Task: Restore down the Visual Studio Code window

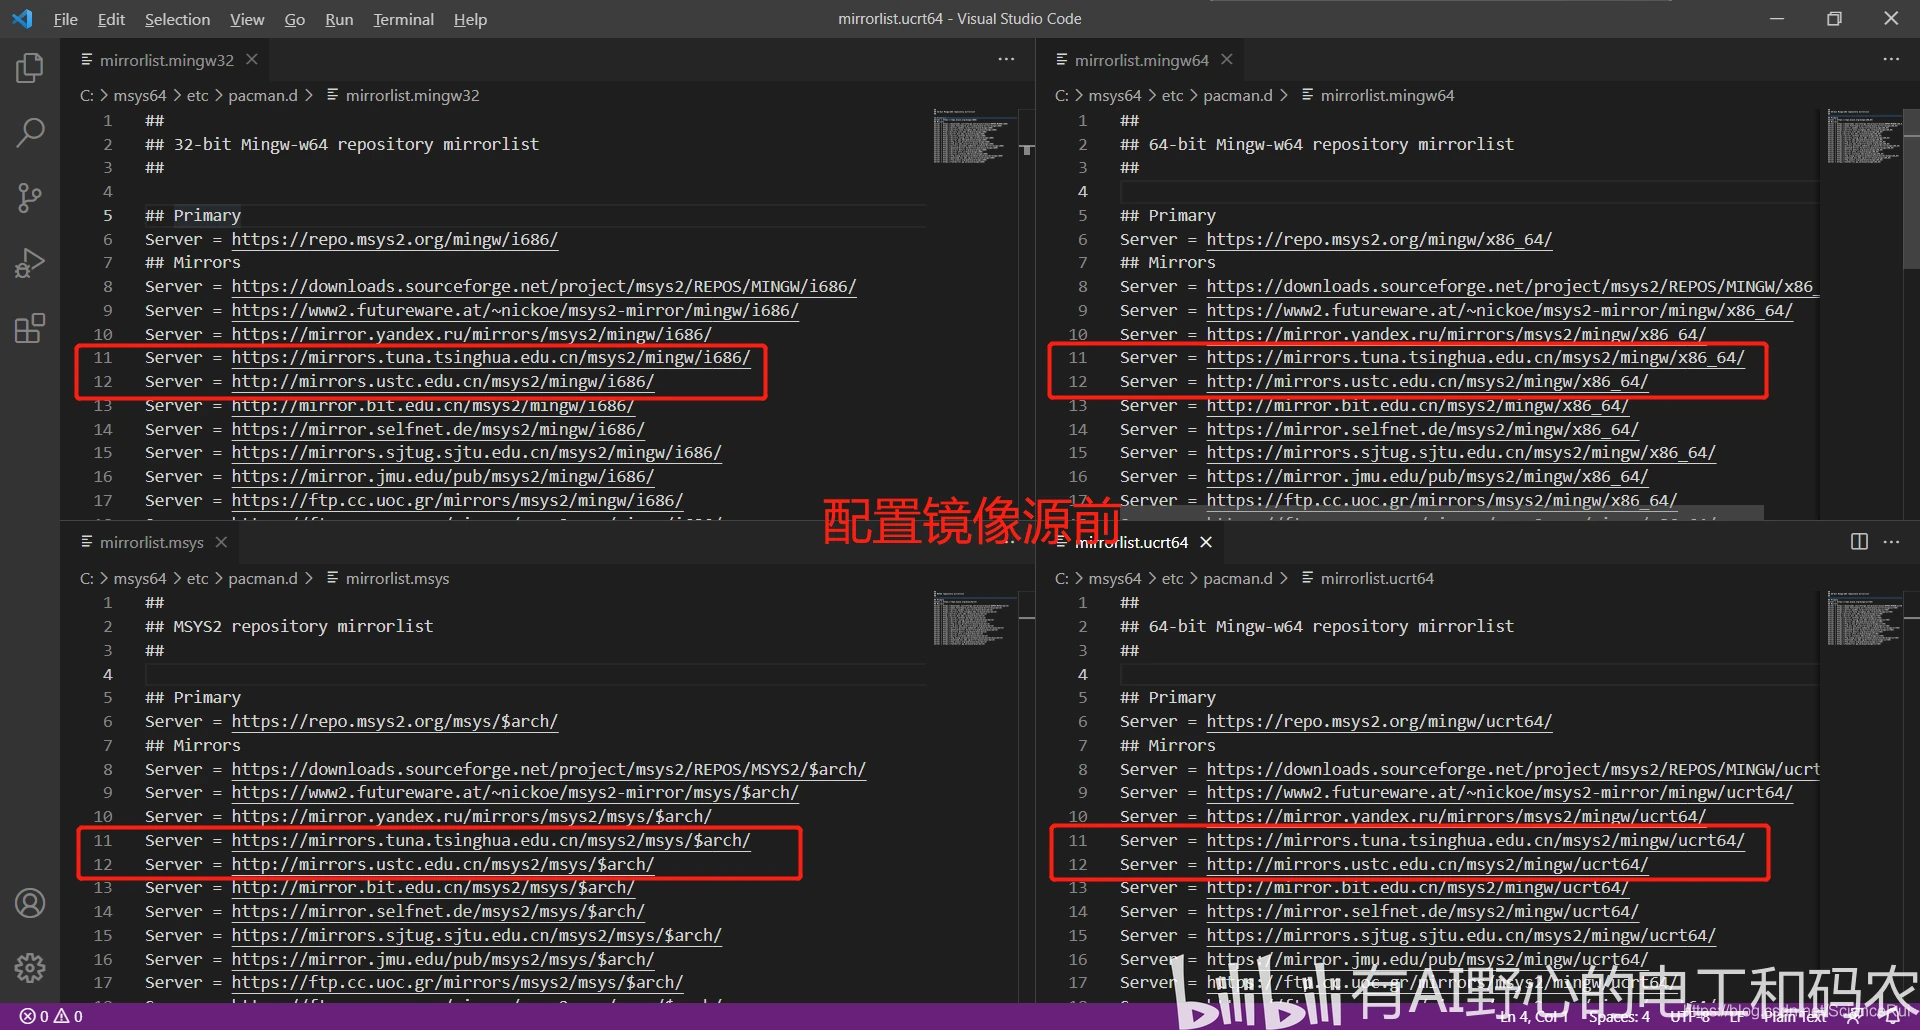Action: pos(1834,19)
